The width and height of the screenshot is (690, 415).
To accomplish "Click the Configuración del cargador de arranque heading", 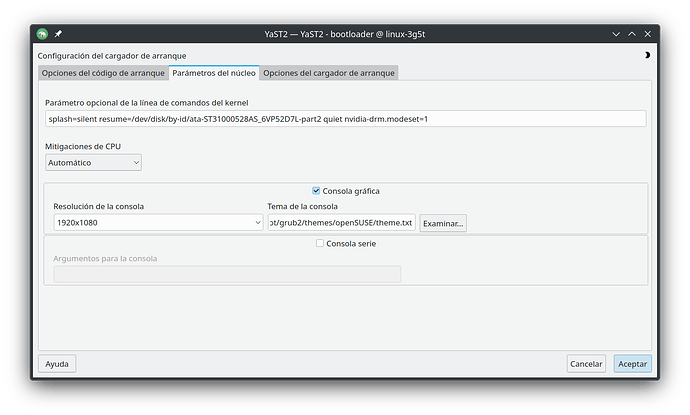I will 112,56.
